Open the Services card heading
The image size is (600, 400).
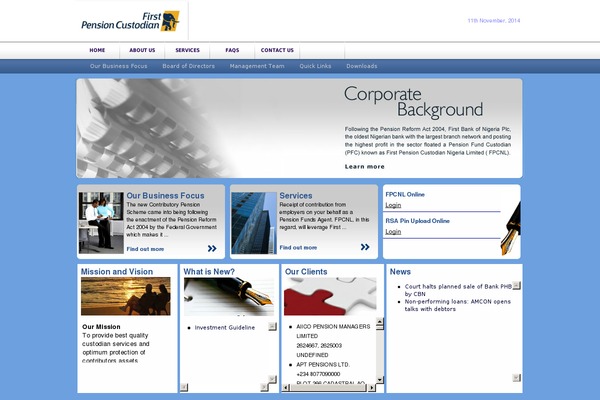click(296, 196)
